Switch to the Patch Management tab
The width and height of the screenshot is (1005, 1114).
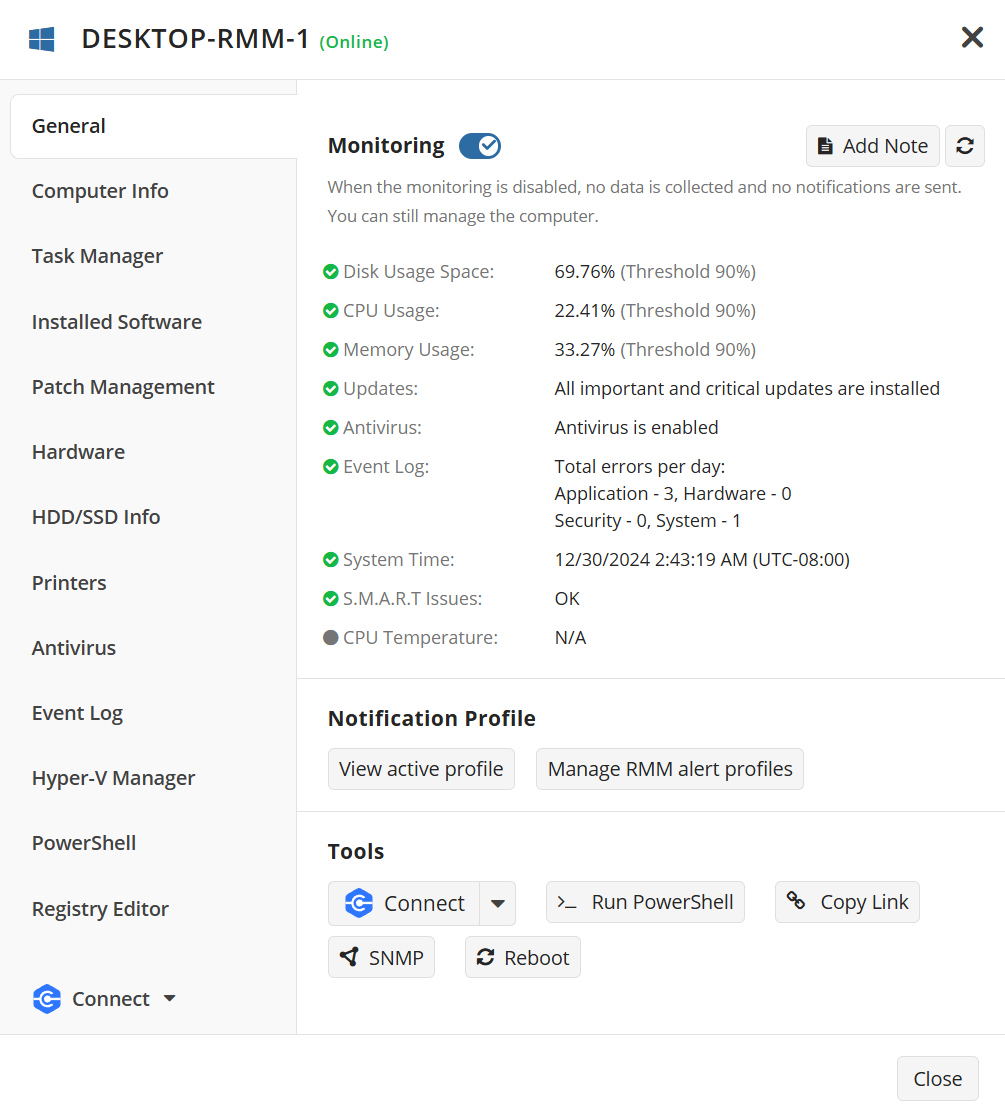click(x=123, y=387)
